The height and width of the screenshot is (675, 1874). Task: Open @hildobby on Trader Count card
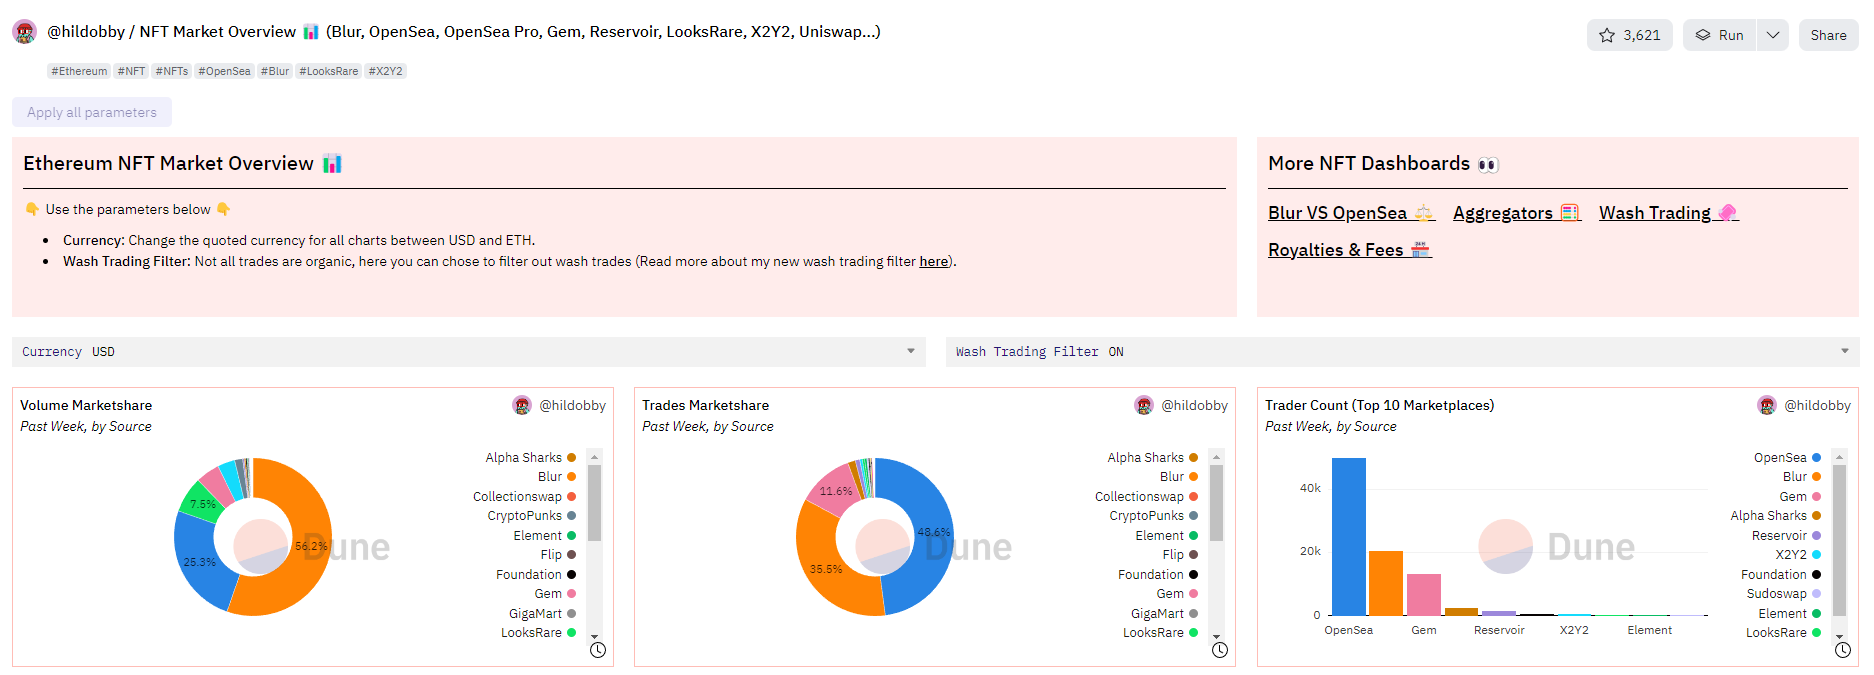[x=1817, y=405]
